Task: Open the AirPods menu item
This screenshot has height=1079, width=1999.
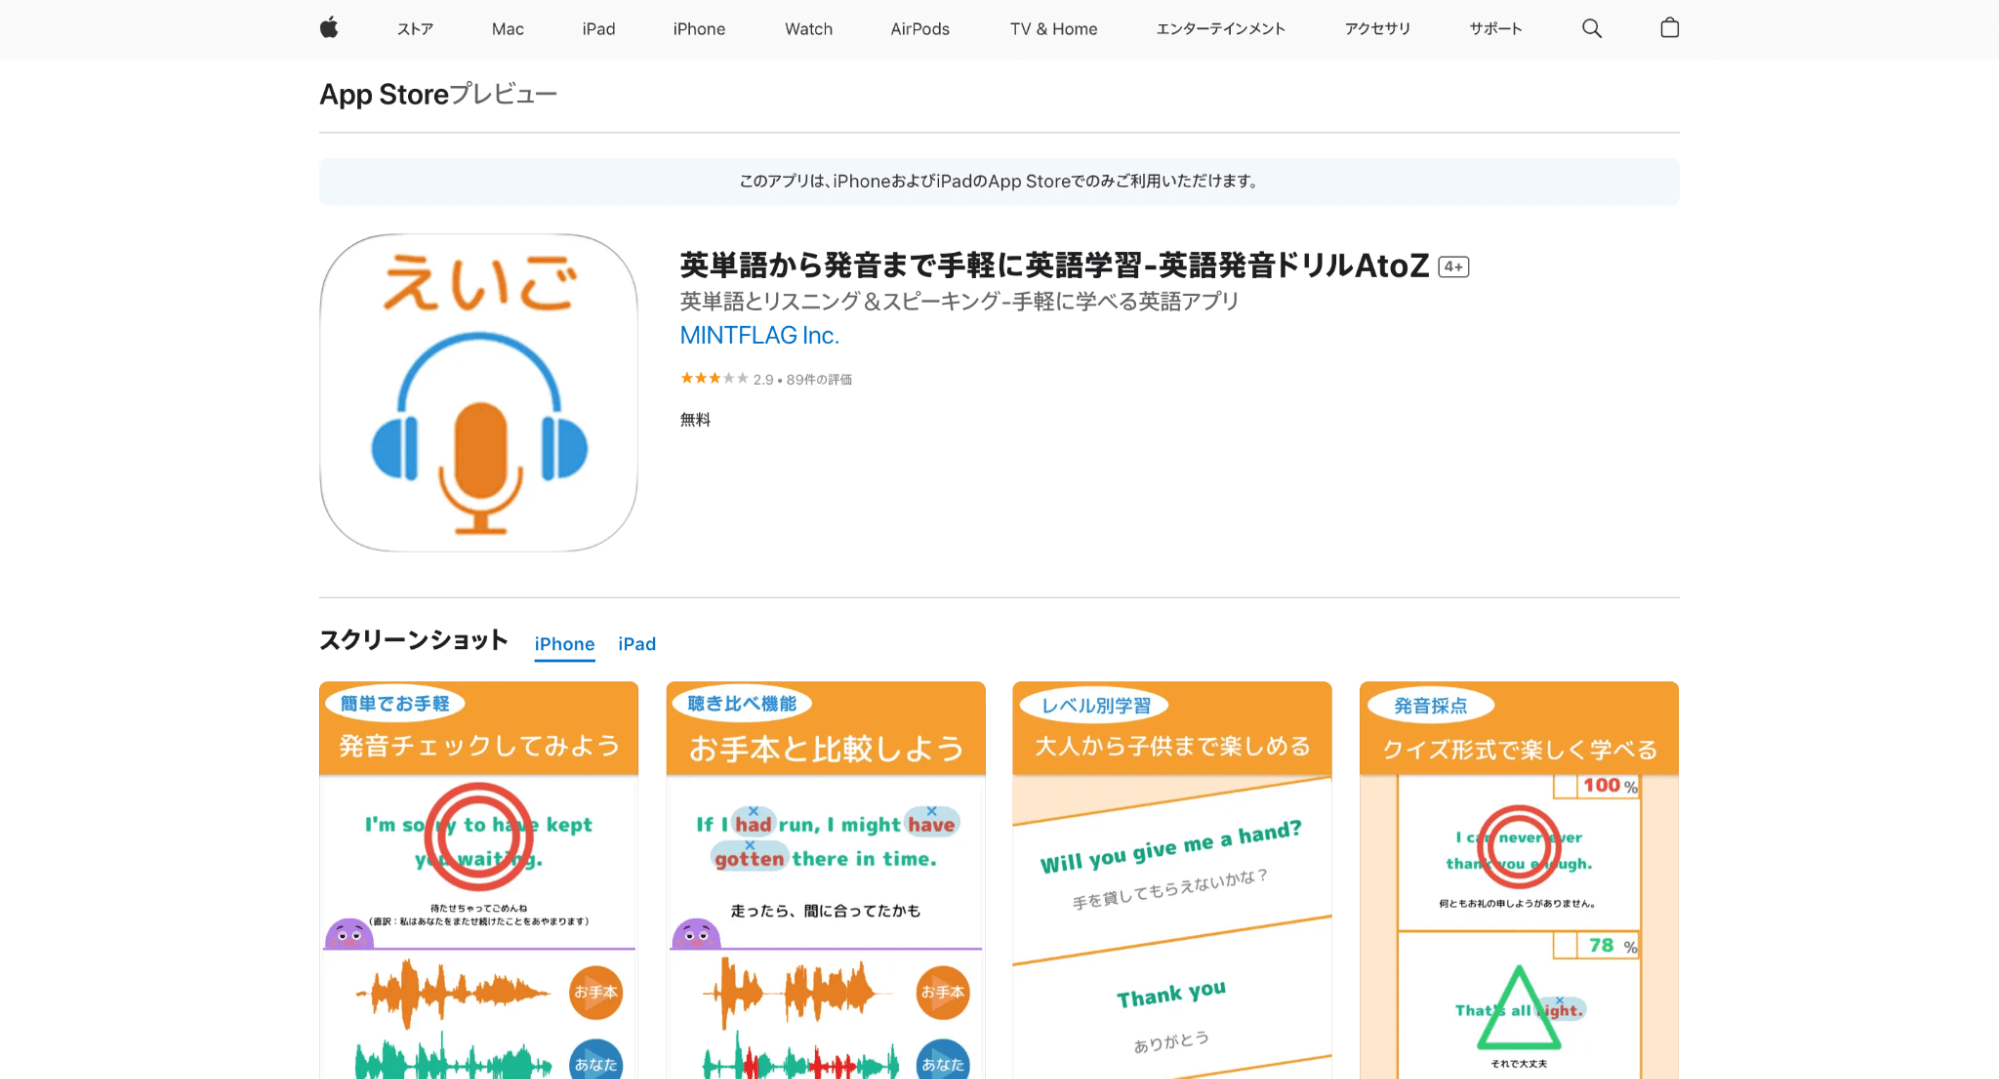Action: (920, 29)
